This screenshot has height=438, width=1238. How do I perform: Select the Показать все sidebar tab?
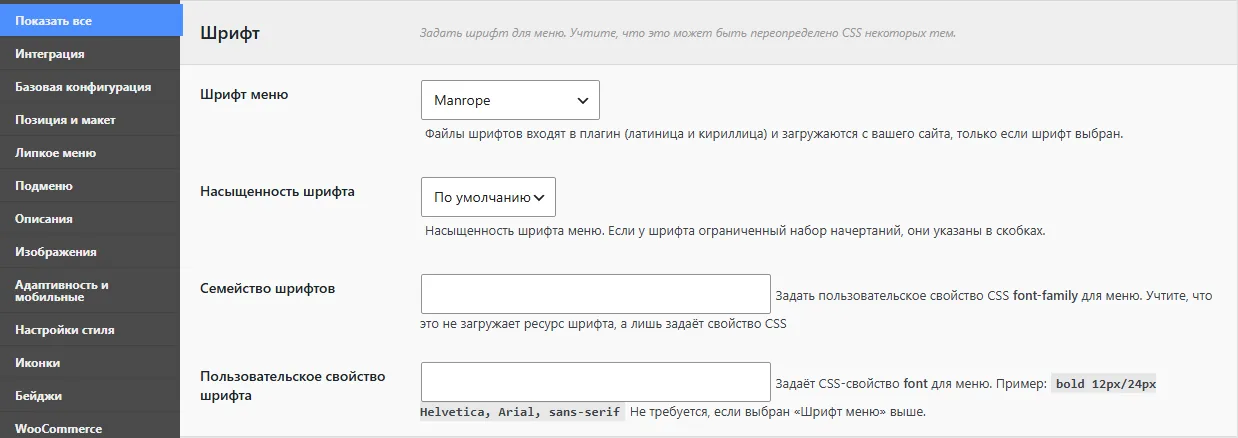(90, 20)
